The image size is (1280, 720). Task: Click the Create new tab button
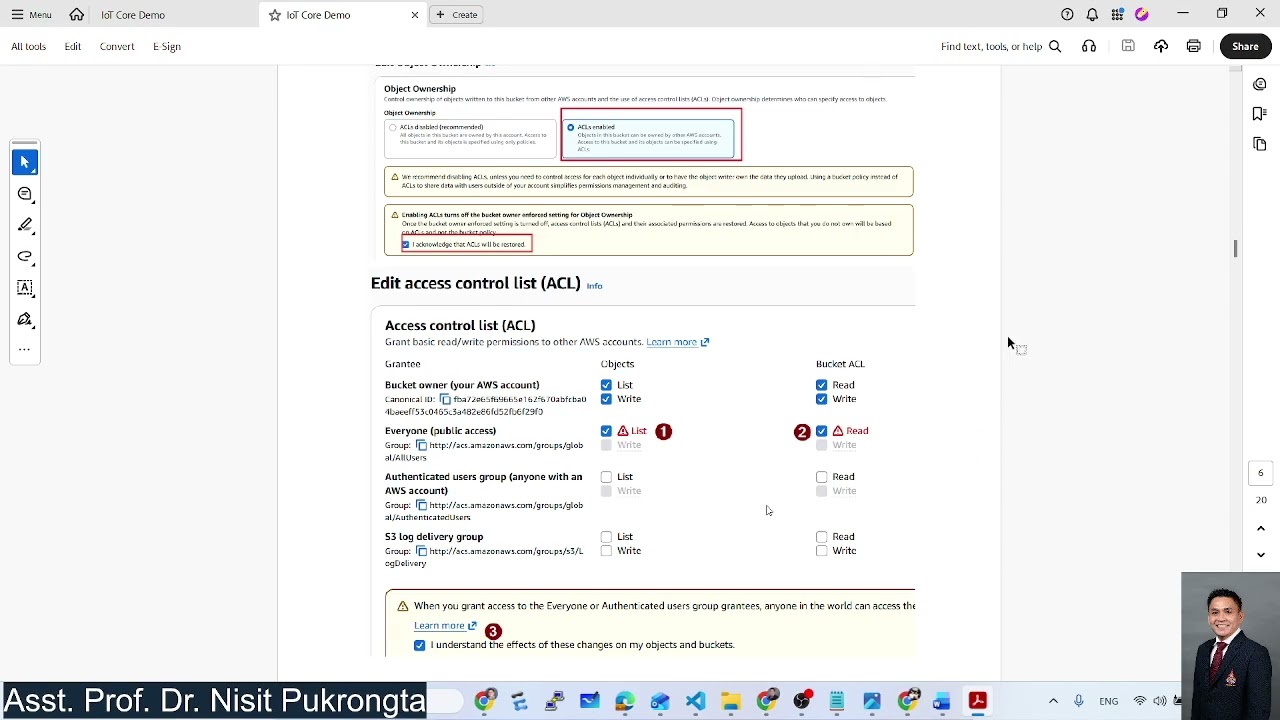[x=457, y=15]
